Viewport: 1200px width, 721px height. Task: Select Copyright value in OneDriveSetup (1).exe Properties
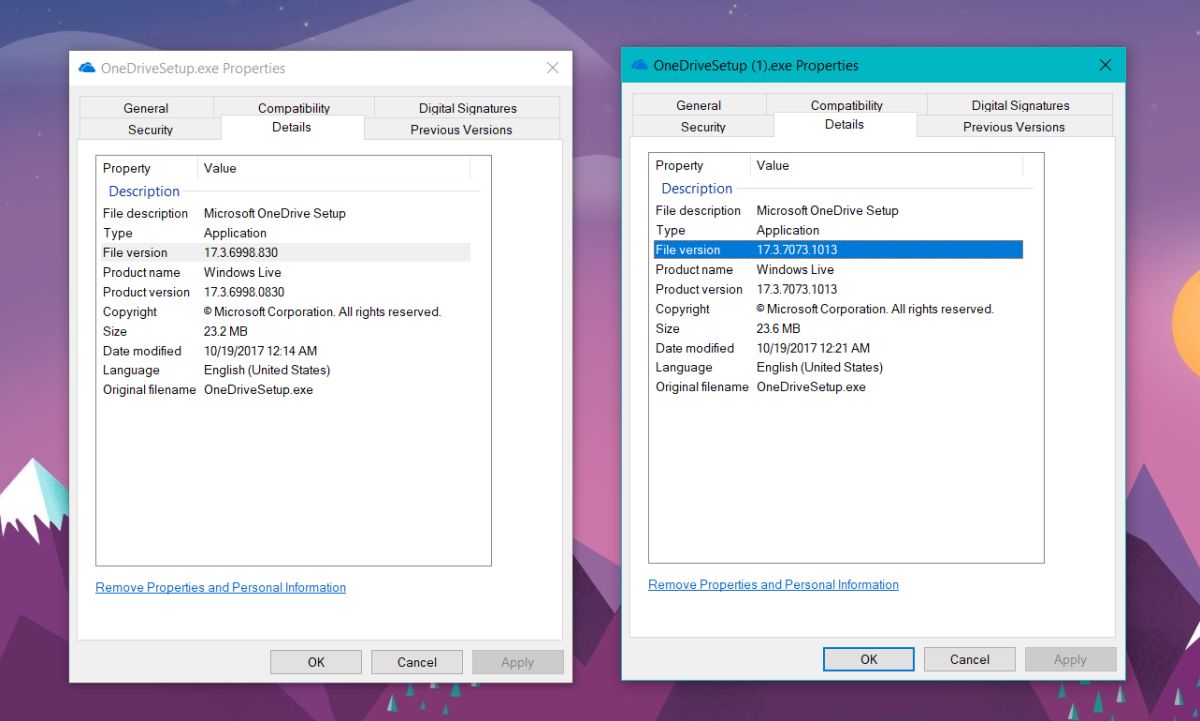point(876,309)
